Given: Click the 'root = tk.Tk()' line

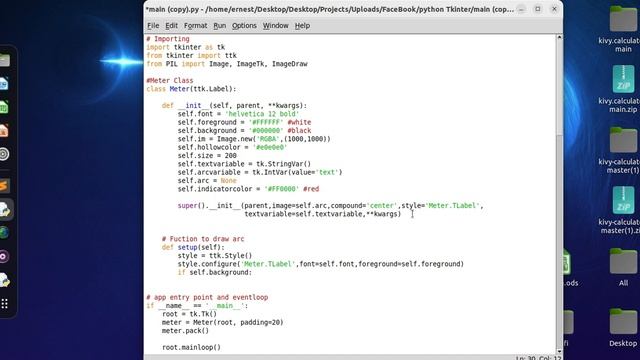Looking at the screenshot, I should (189, 314).
